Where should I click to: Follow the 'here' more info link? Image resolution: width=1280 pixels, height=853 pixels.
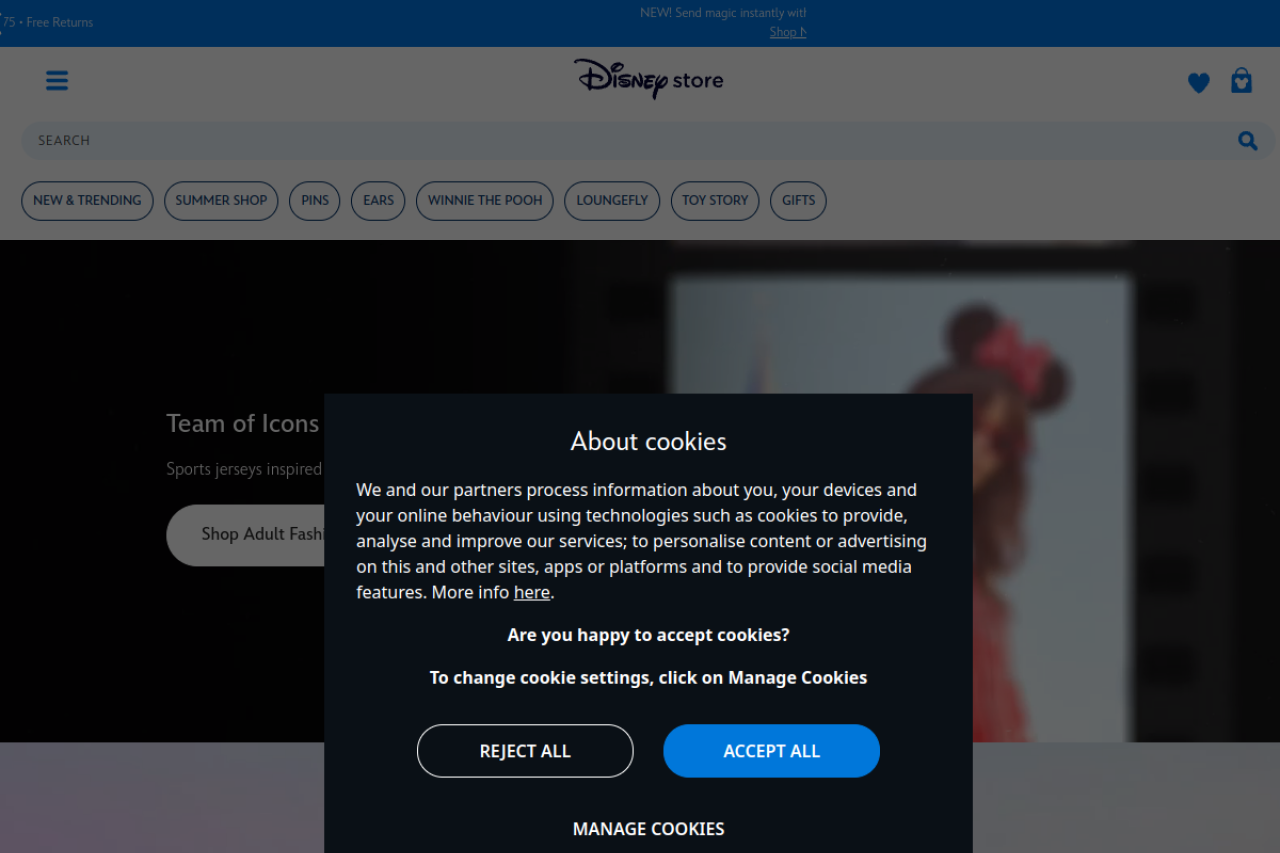coord(531,593)
